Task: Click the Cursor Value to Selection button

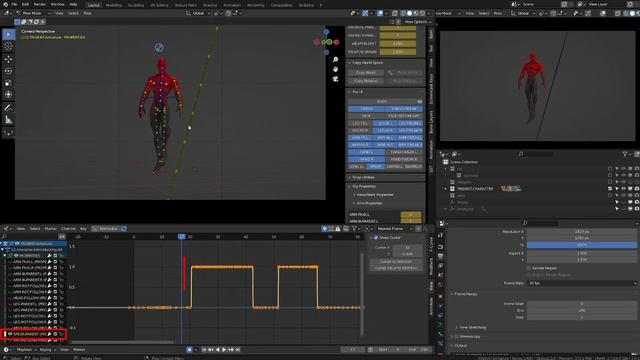Action: pos(396,268)
